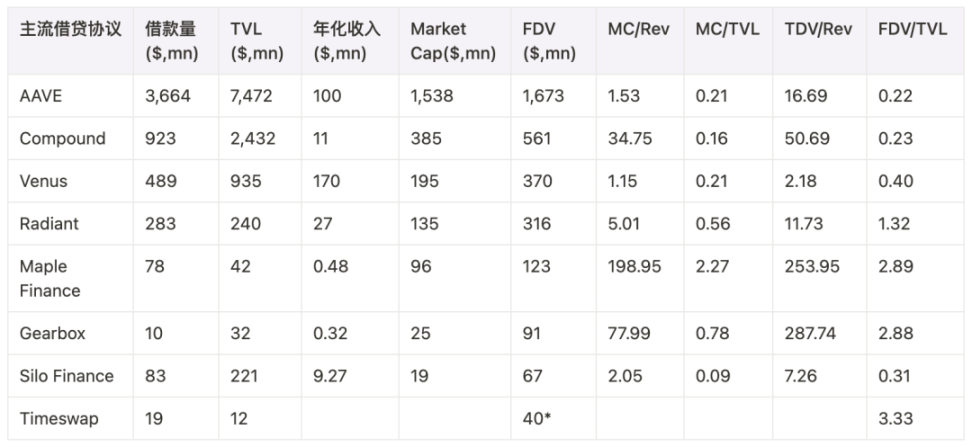972x447 pixels.
Task: Select the Radiant protocol cell
Action: coord(49,224)
